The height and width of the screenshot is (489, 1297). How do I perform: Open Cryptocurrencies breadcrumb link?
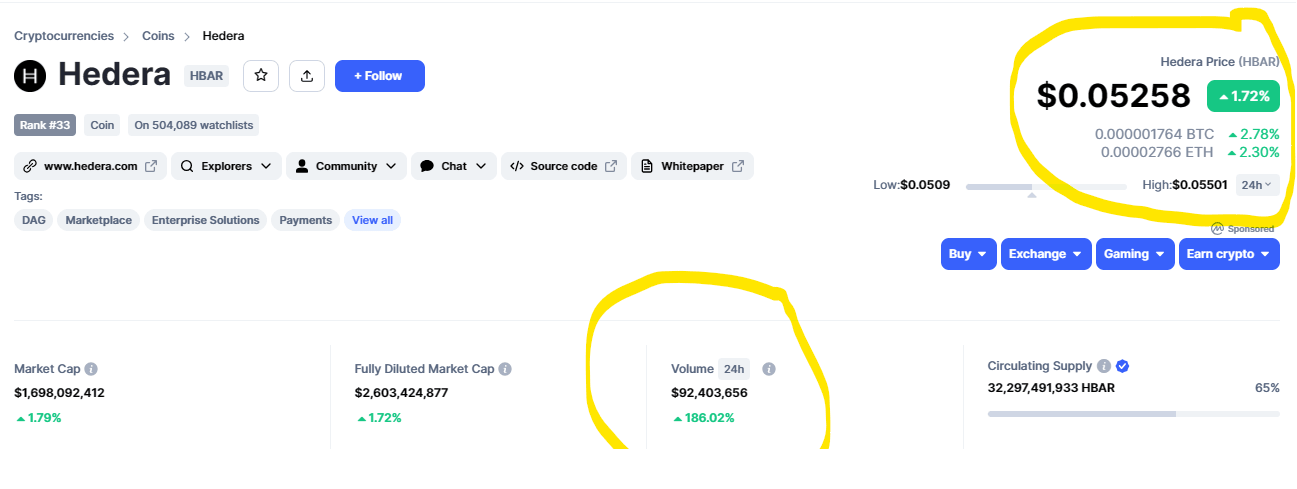pos(64,36)
